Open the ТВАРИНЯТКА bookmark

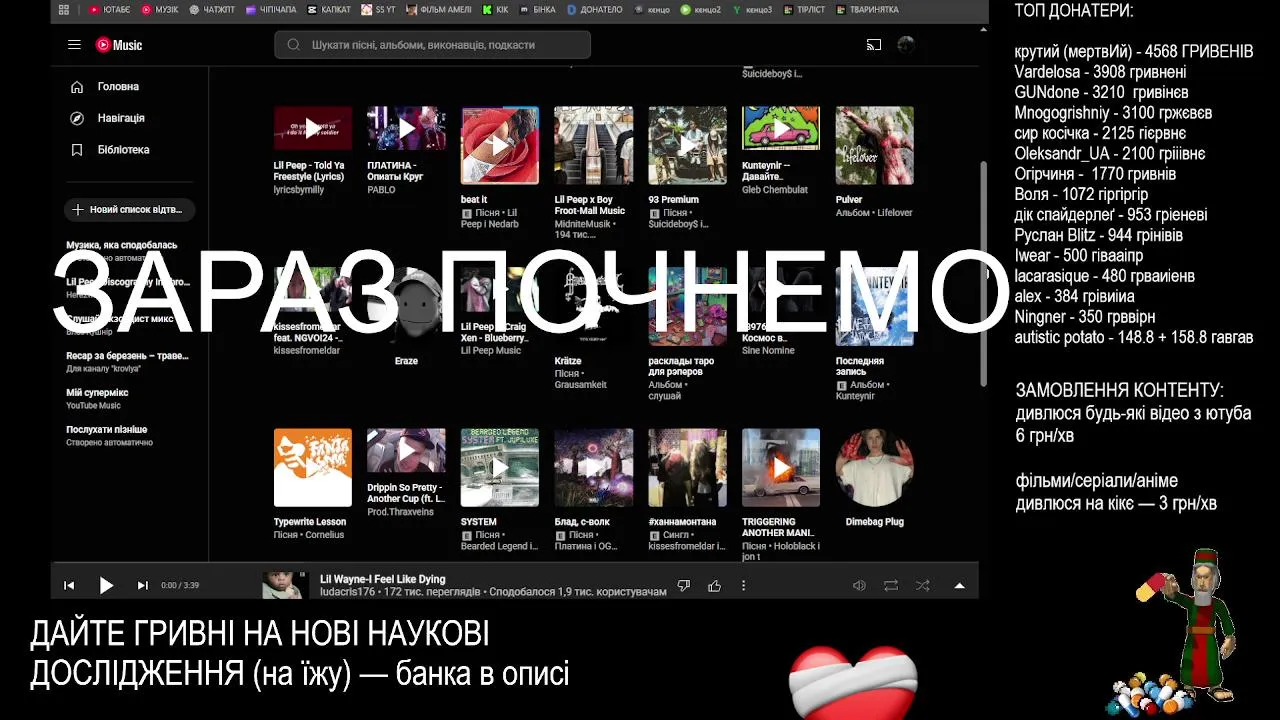pyautogui.click(x=867, y=10)
